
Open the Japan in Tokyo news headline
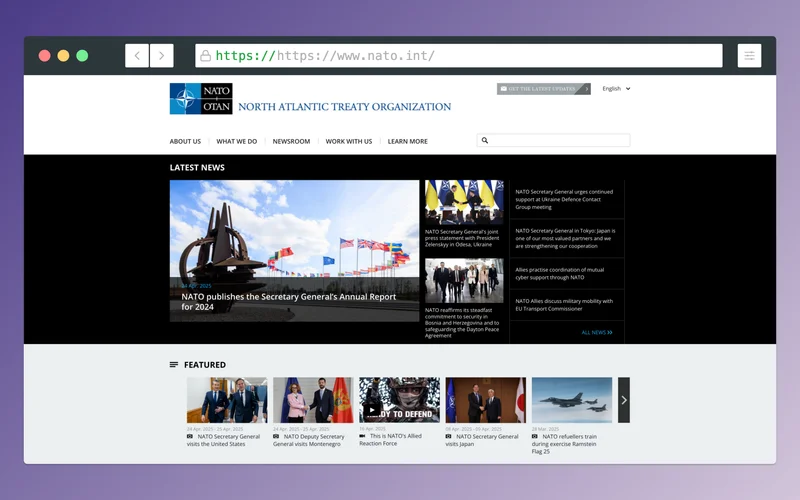[565, 238]
